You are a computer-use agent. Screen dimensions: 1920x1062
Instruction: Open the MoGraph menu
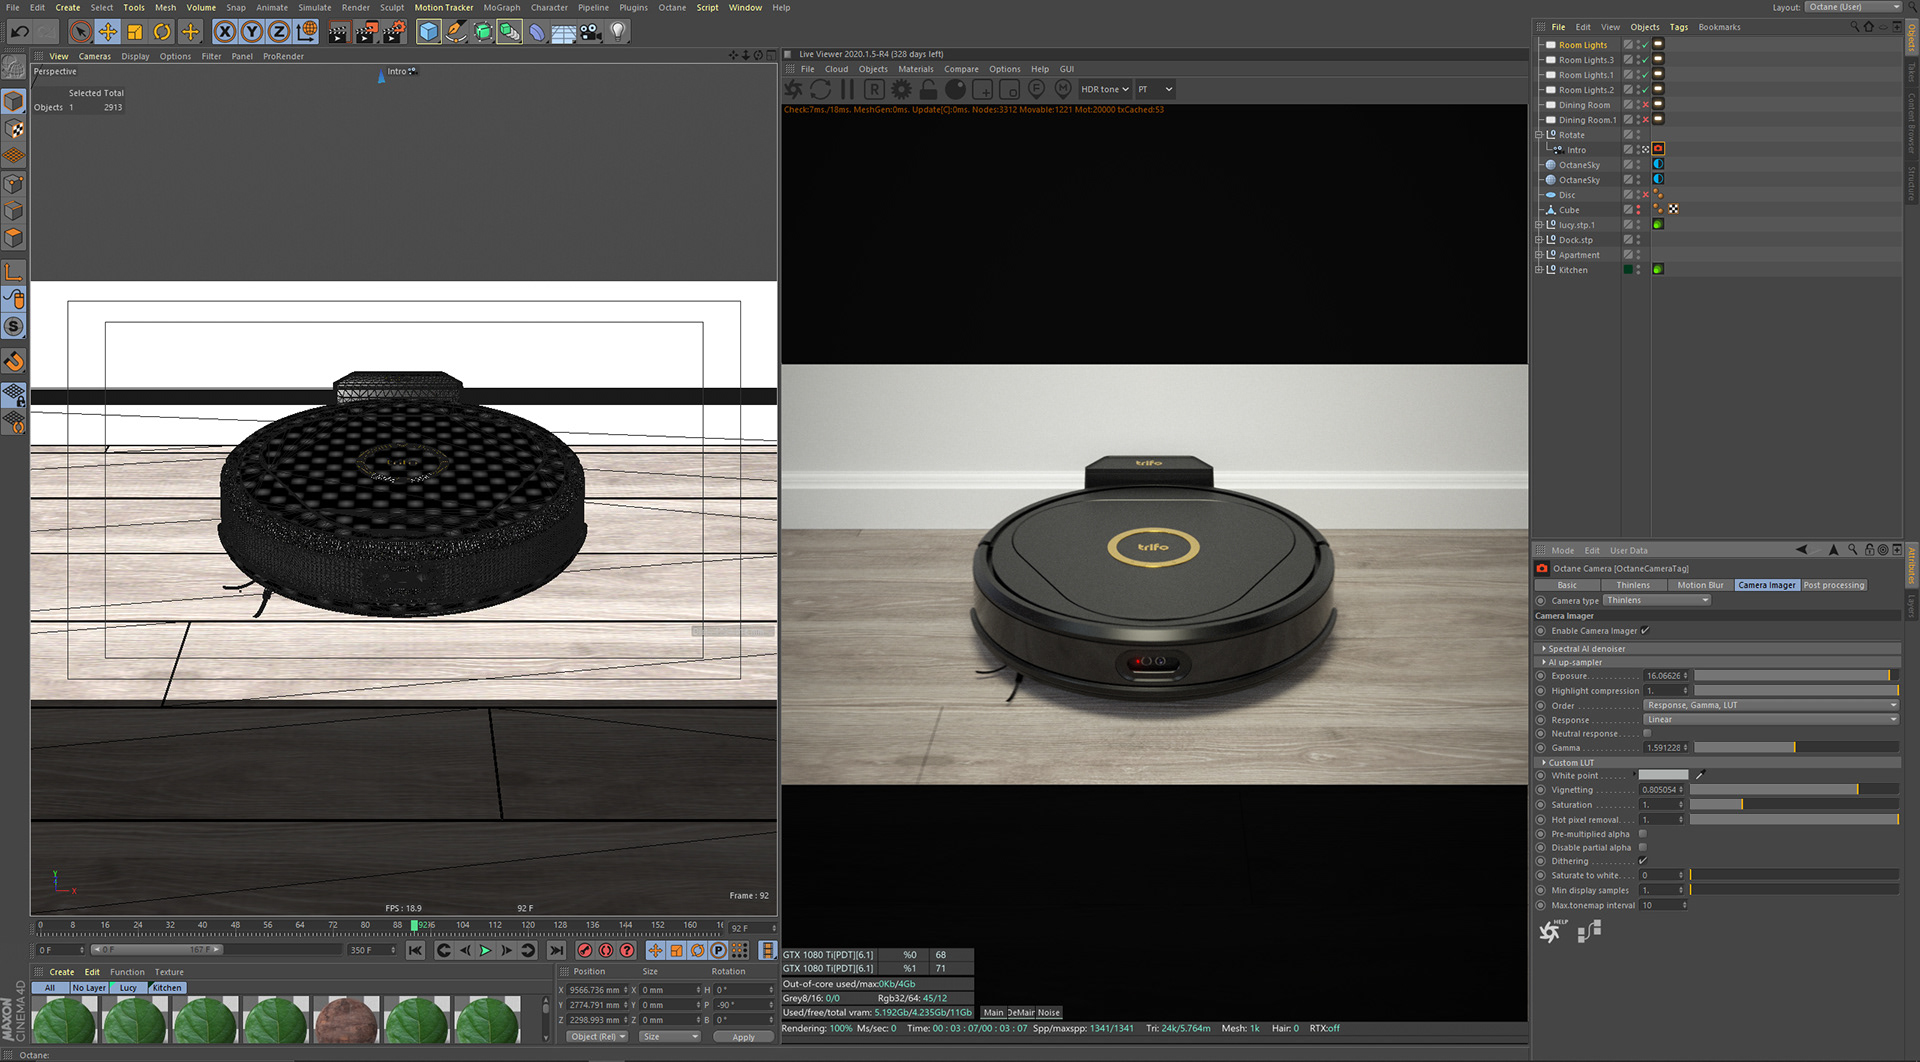point(502,7)
